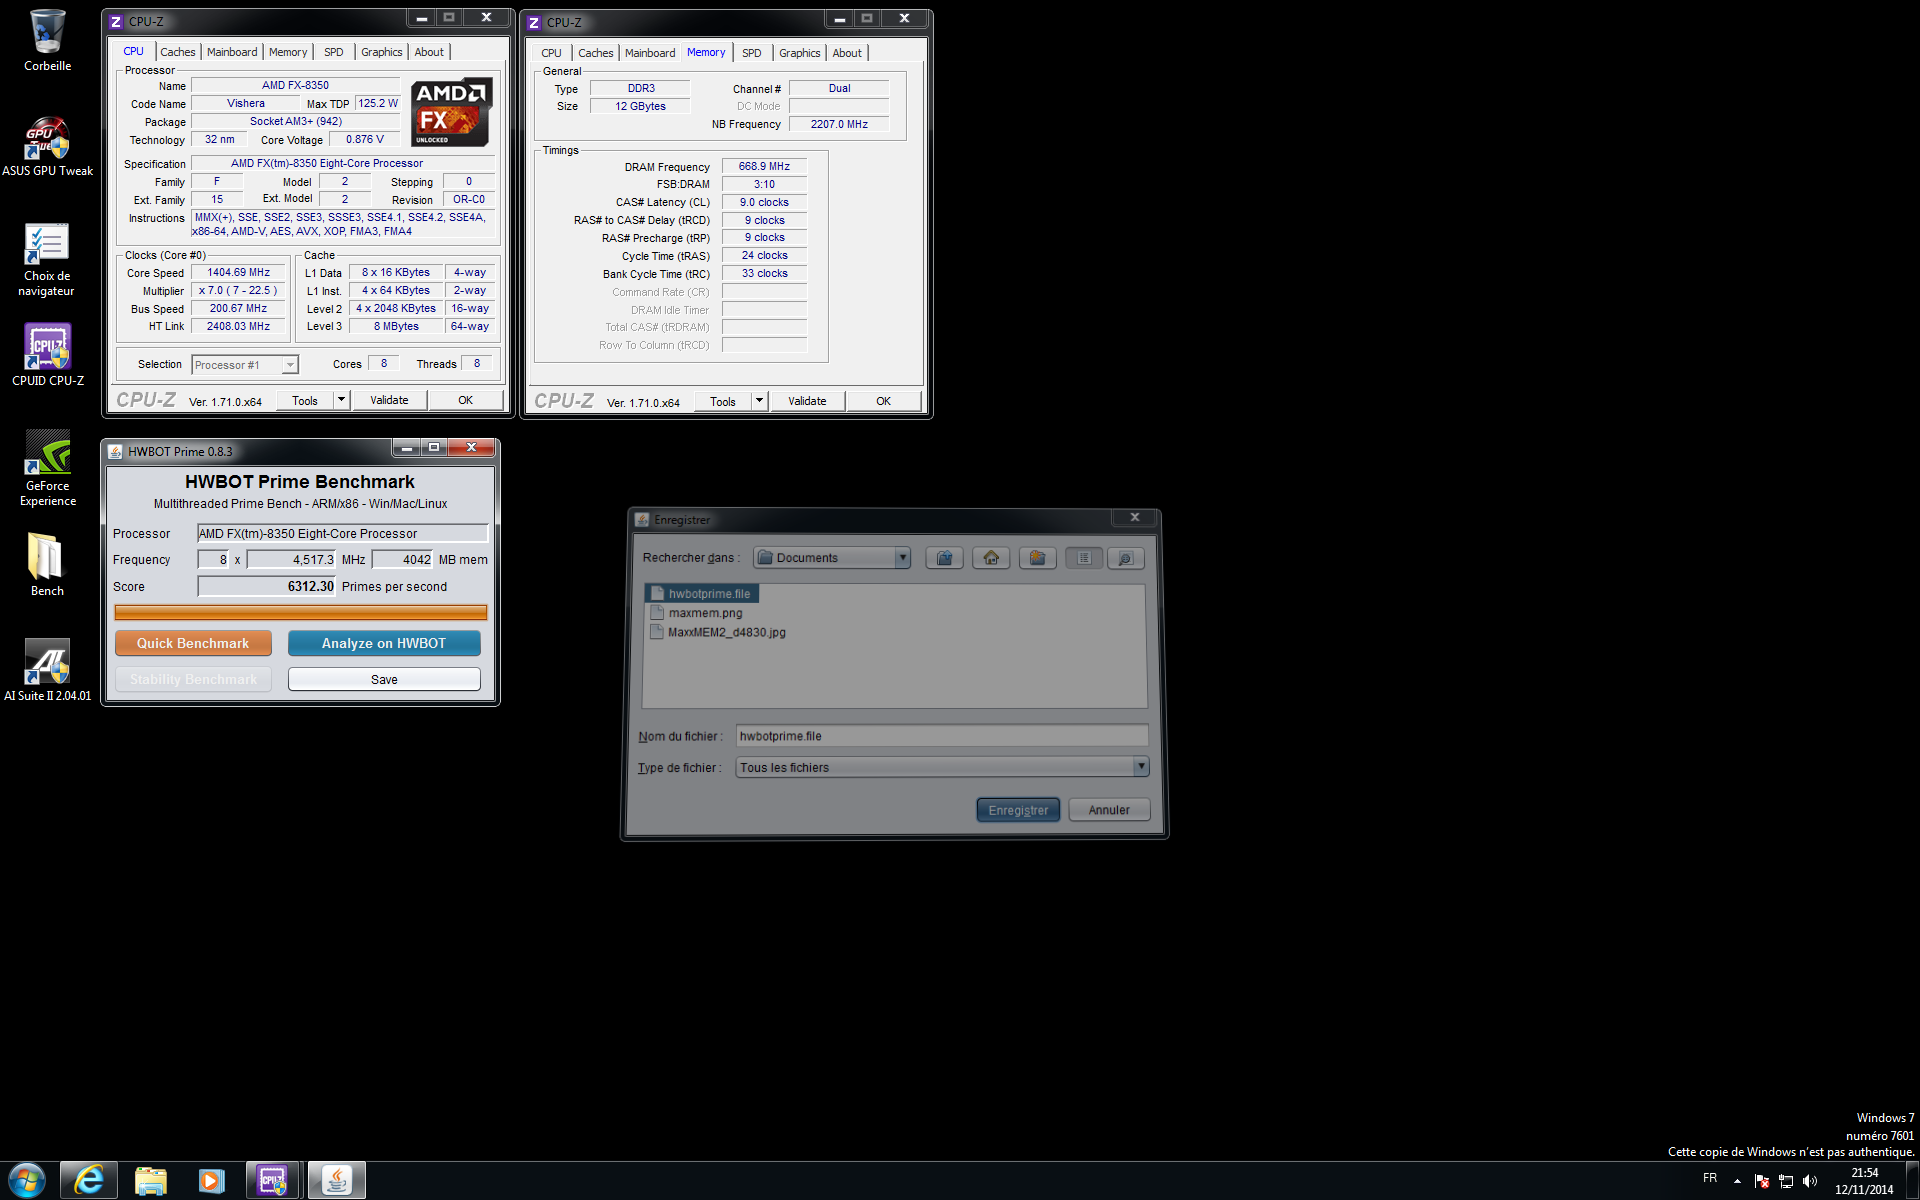Switch to CPU-Z taskbar button
The image size is (1920, 1200).
coord(273,1181)
